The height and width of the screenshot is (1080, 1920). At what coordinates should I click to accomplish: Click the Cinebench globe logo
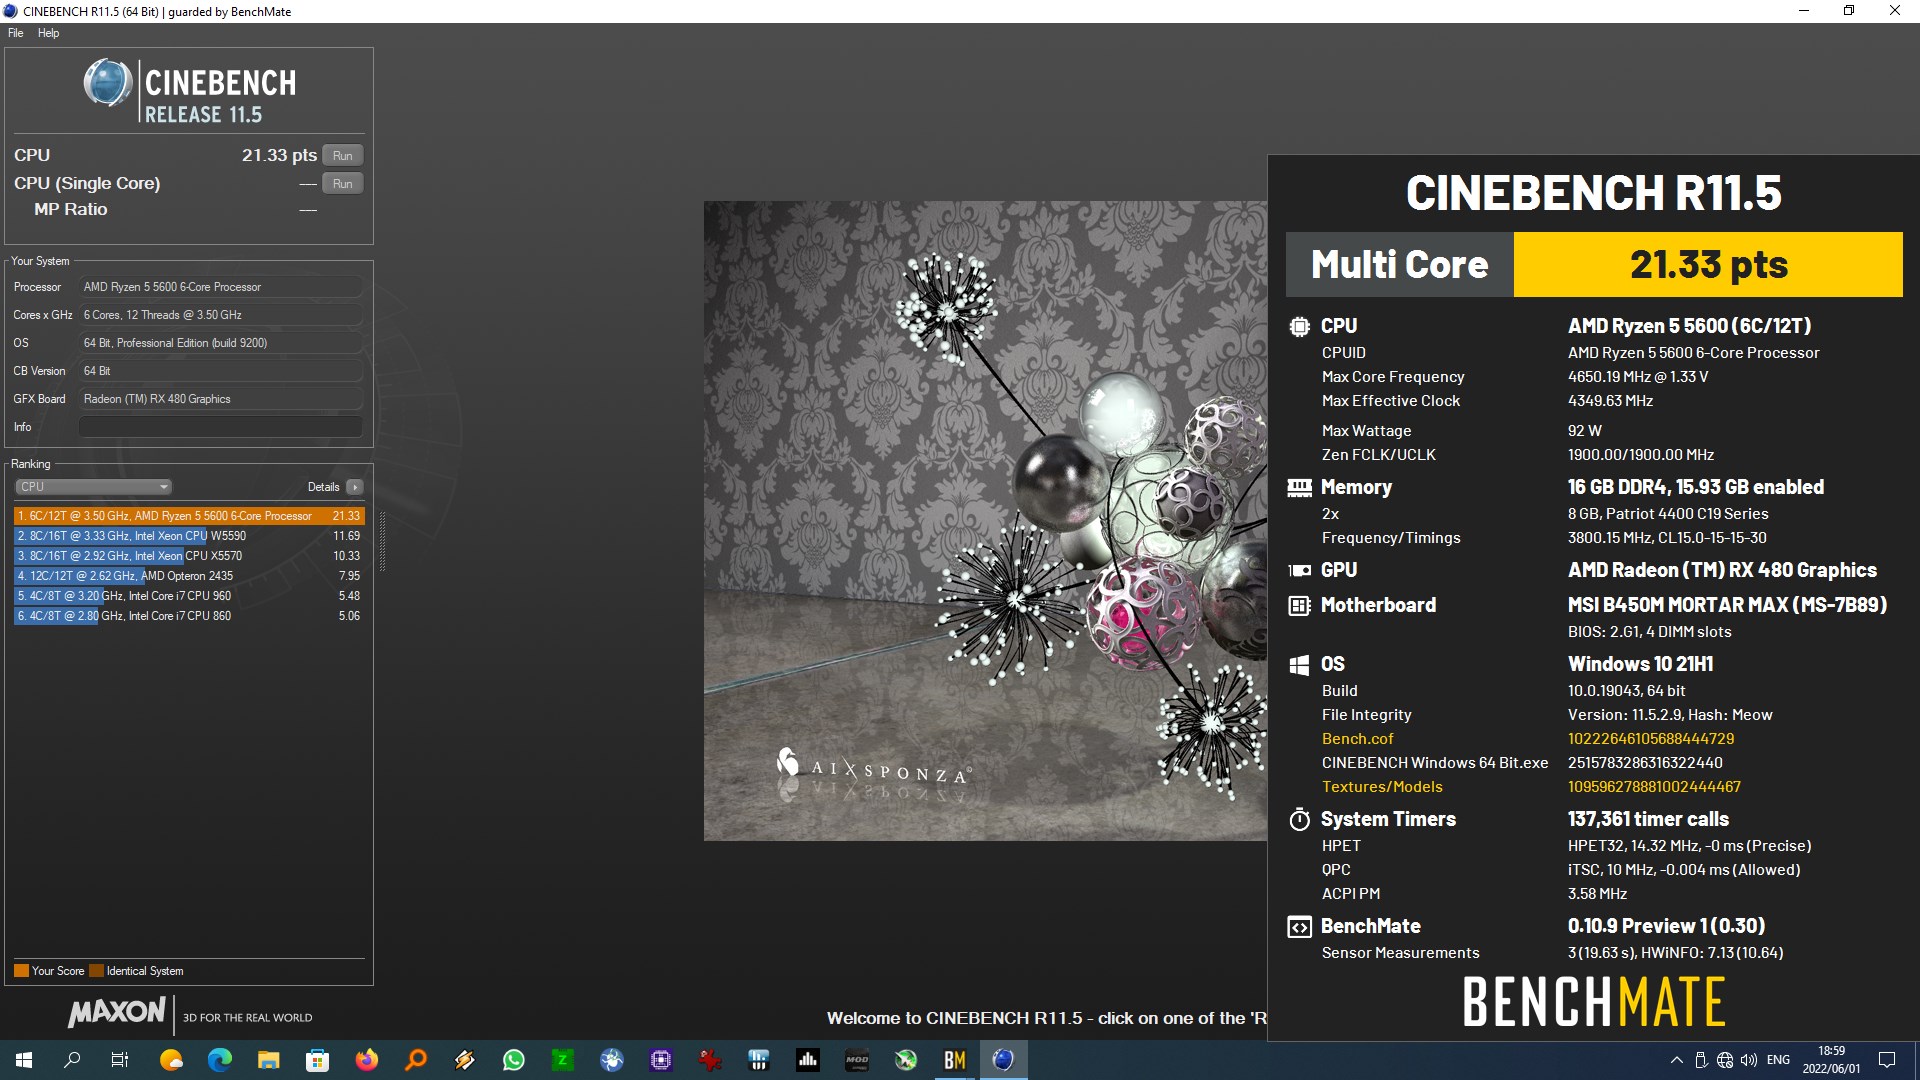coord(107,83)
